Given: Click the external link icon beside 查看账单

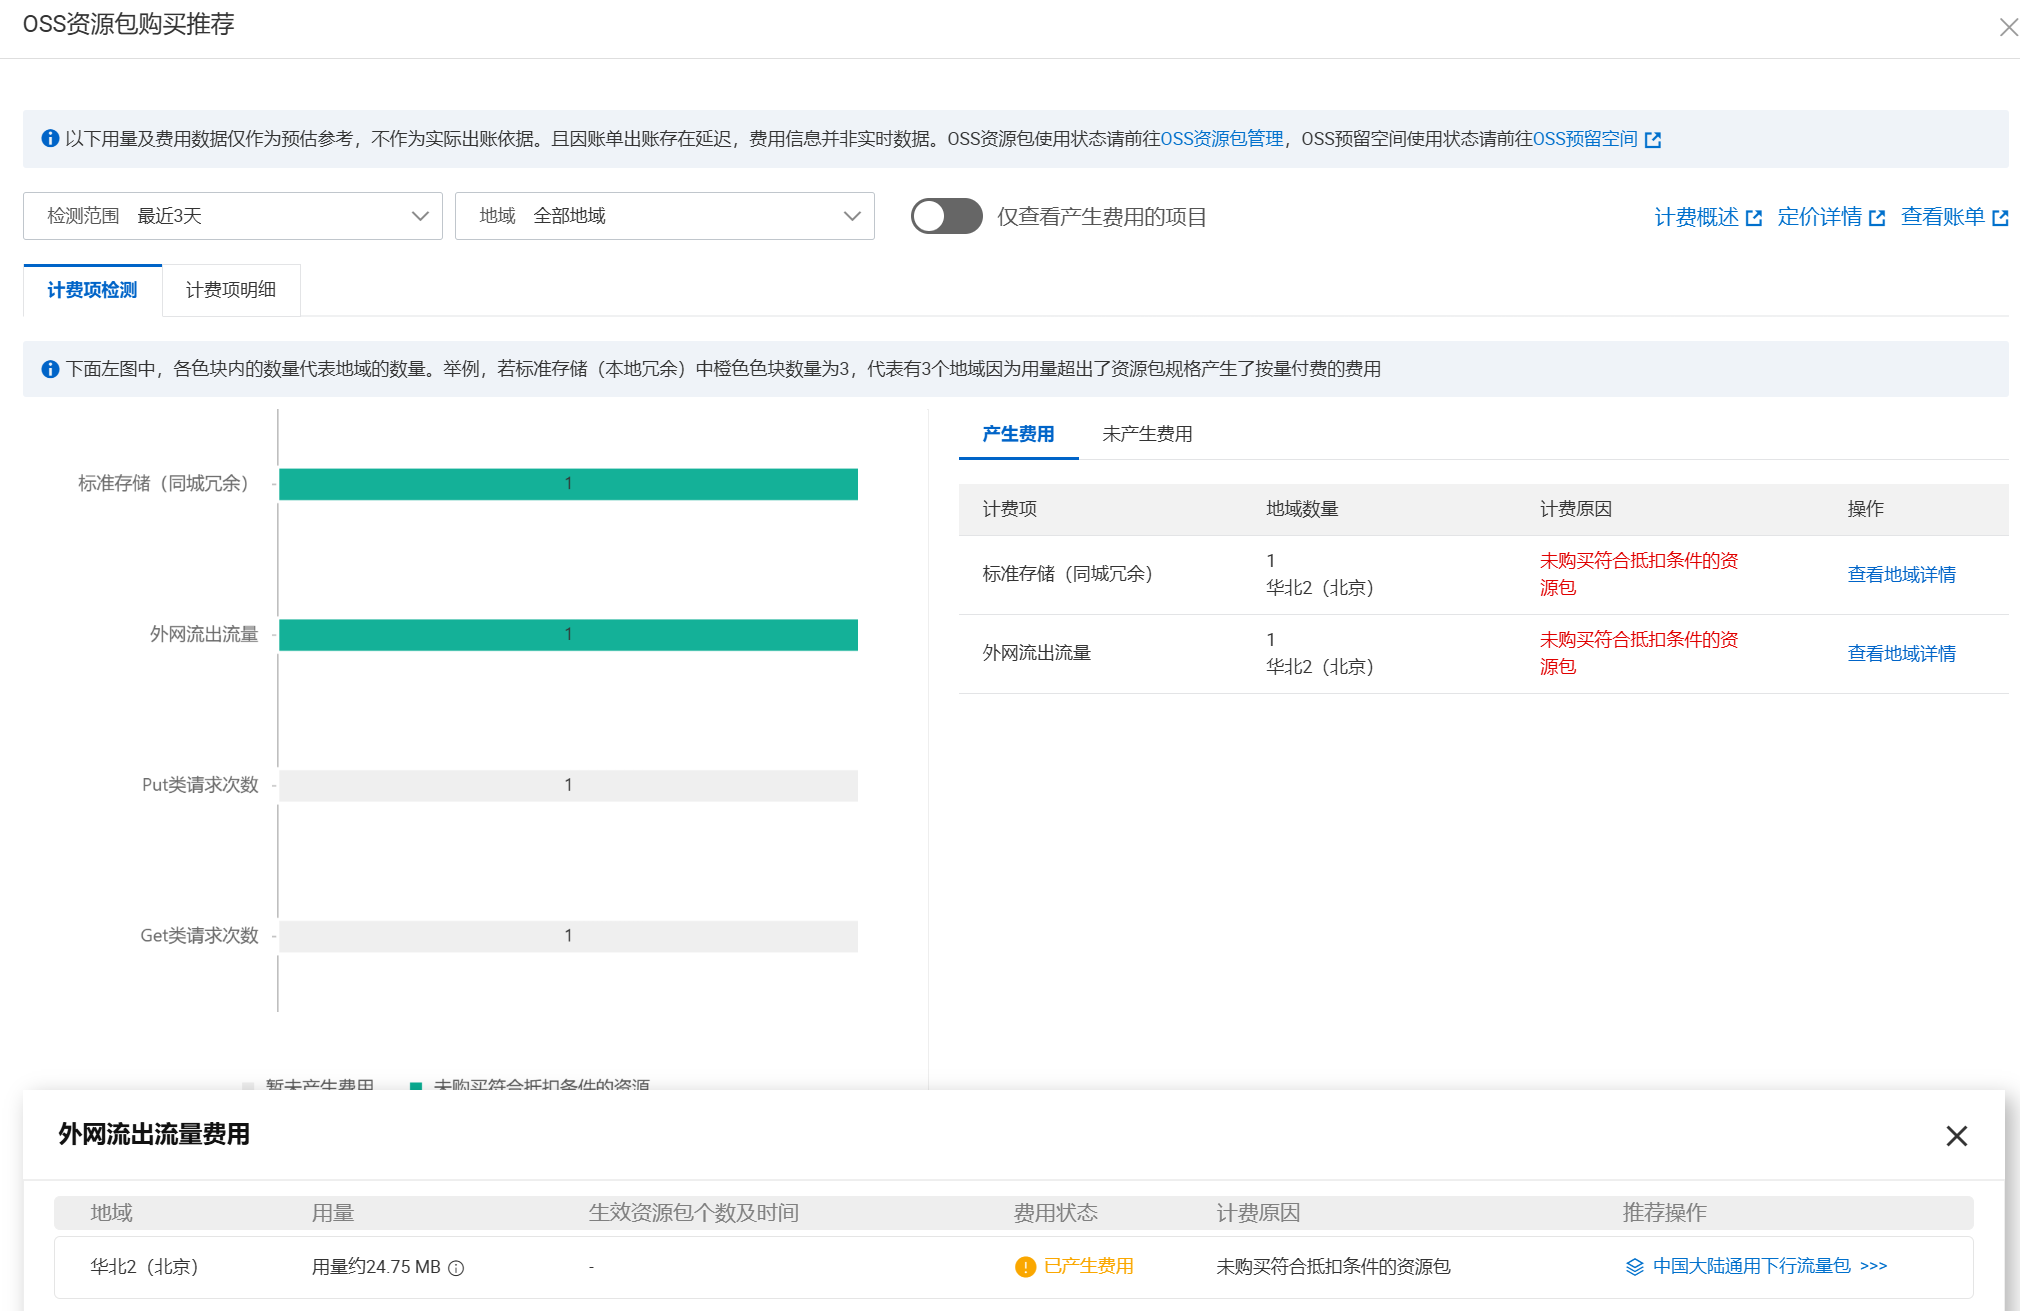Looking at the screenshot, I should click(x=2001, y=216).
